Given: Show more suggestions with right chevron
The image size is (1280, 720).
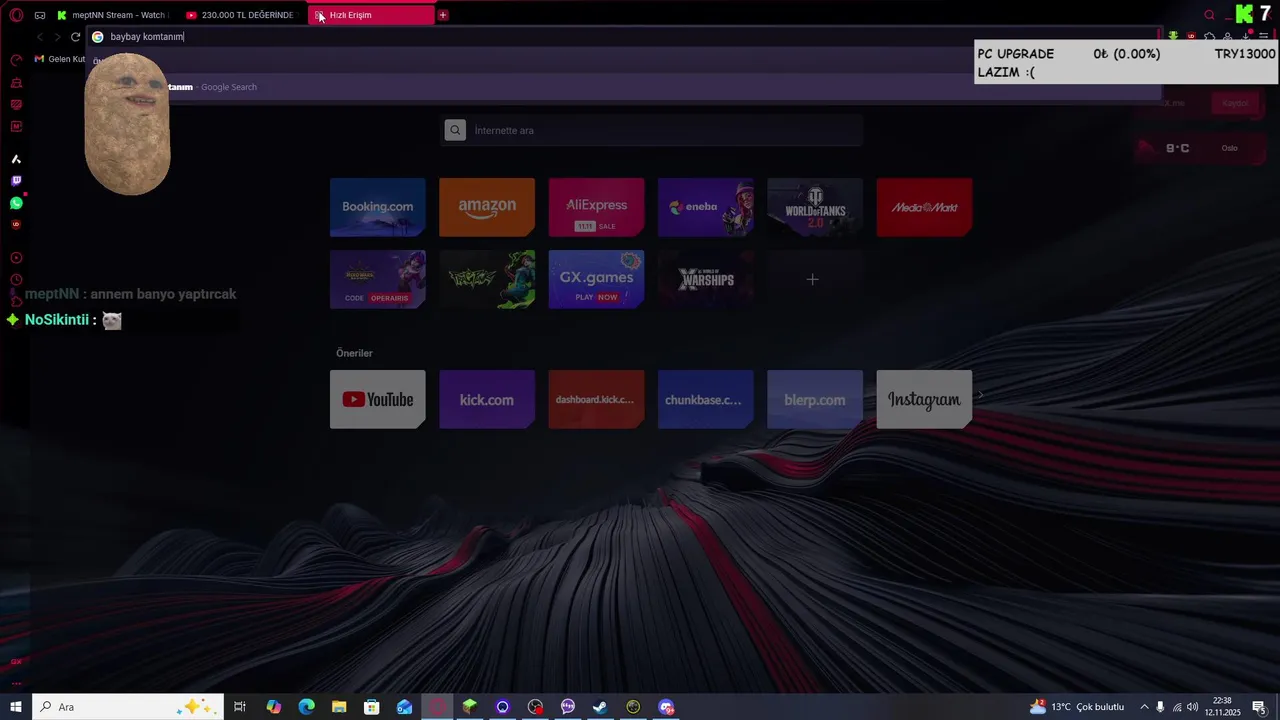Looking at the screenshot, I should click(981, 396).
